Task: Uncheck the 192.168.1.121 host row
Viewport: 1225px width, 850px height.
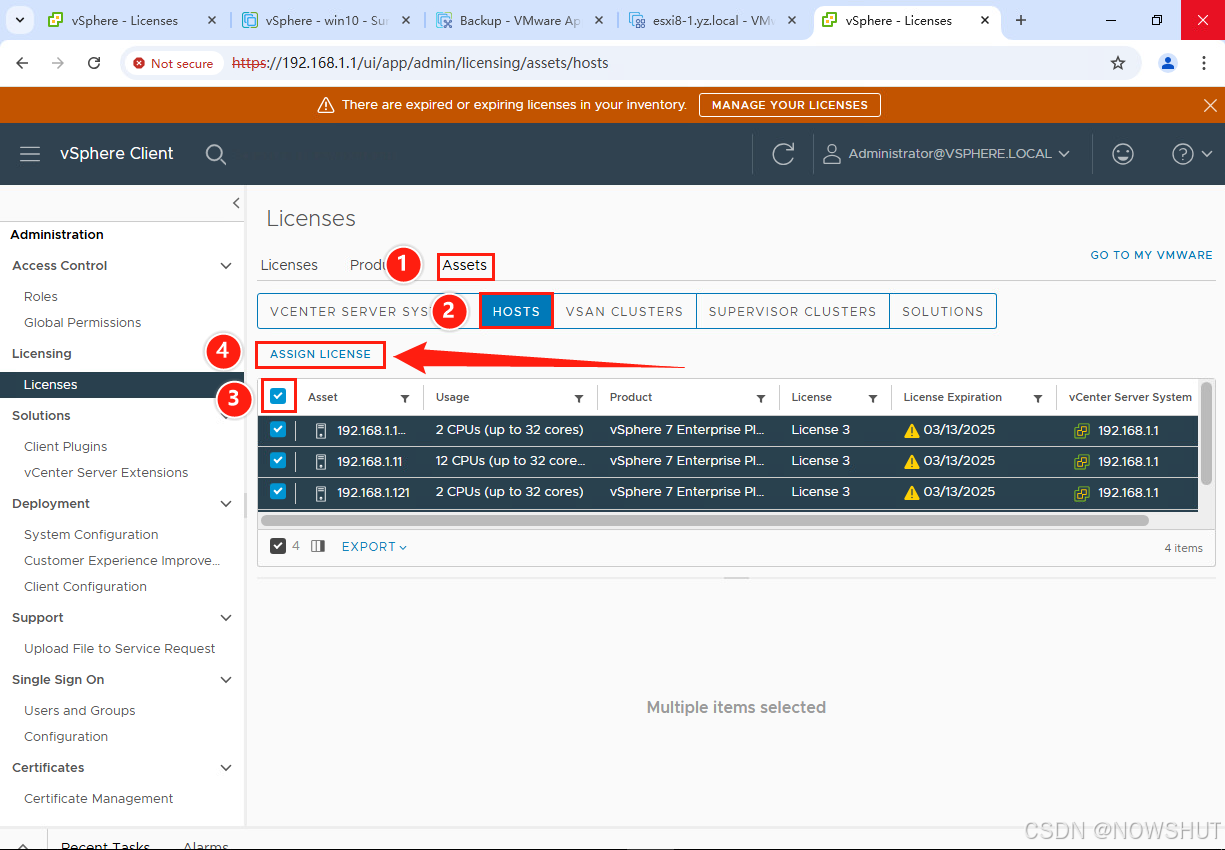Action: point(278,492)
